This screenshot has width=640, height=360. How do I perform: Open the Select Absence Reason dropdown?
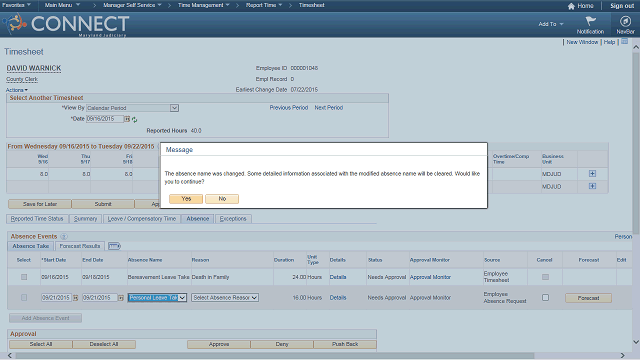pos(225,298)
